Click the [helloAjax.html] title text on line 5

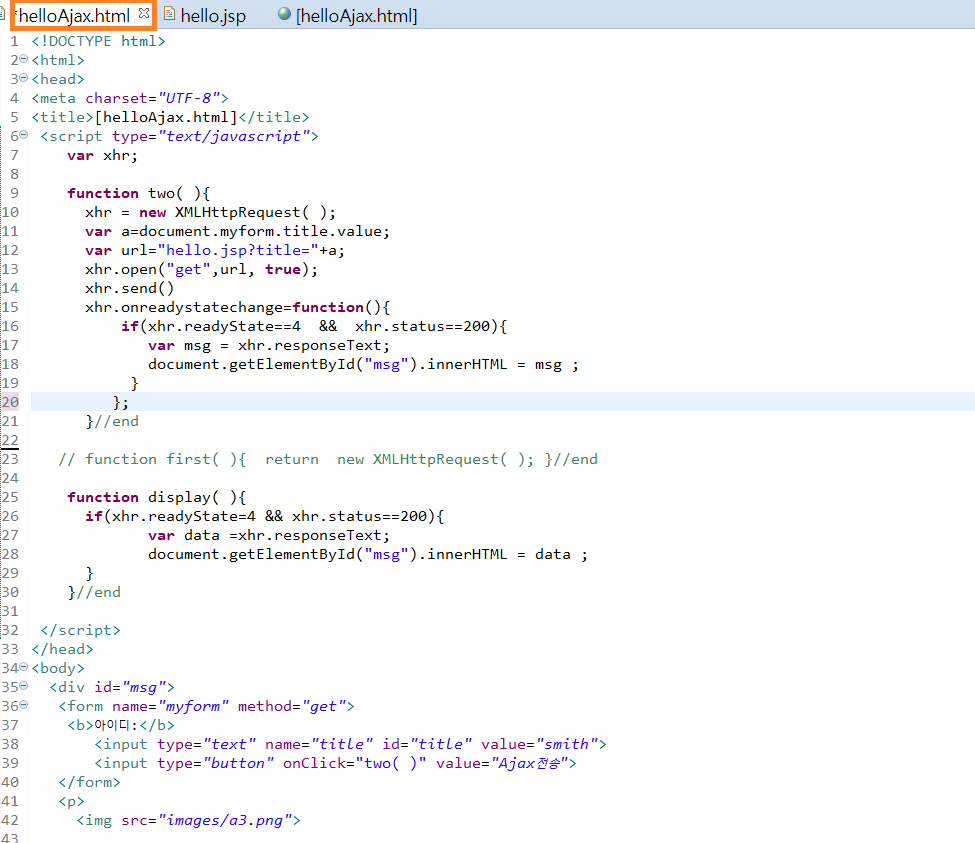[166, 117]
